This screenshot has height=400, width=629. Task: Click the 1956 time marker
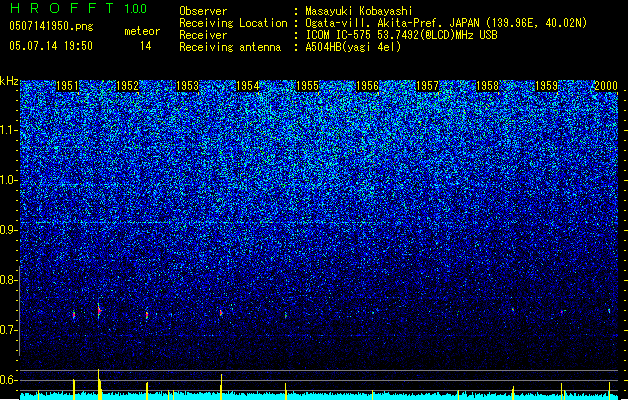tap(367, 86)
